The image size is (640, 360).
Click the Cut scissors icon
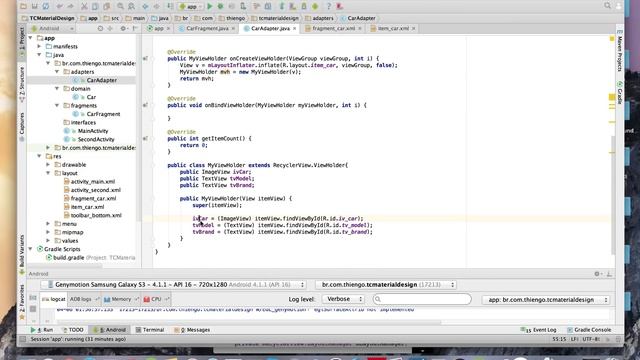point(84,6)
